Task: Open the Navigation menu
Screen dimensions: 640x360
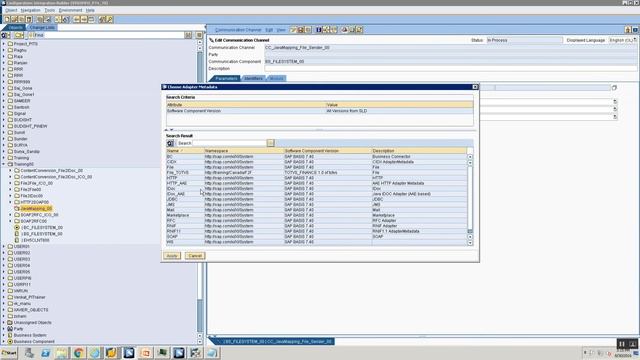Action: tap(31, 10)
